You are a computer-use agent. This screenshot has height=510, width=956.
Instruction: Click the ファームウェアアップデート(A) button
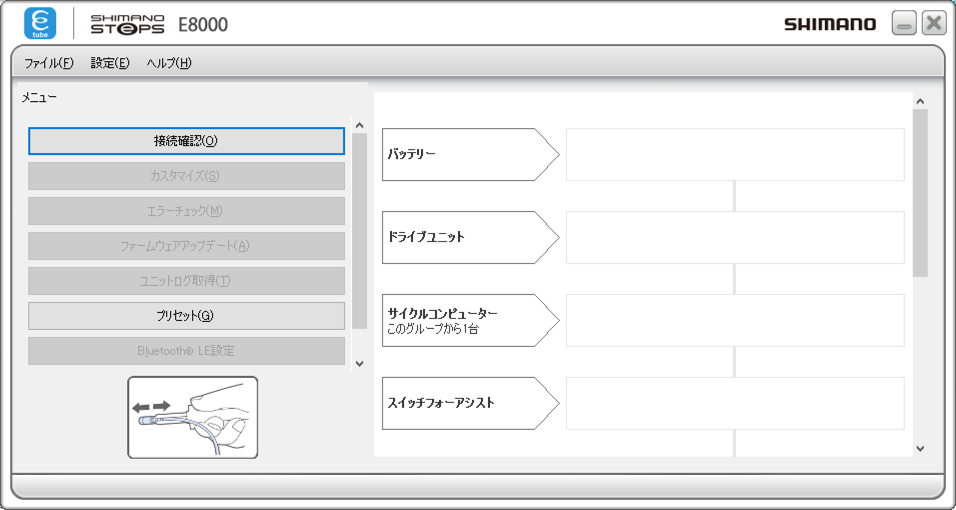point(186,246)
